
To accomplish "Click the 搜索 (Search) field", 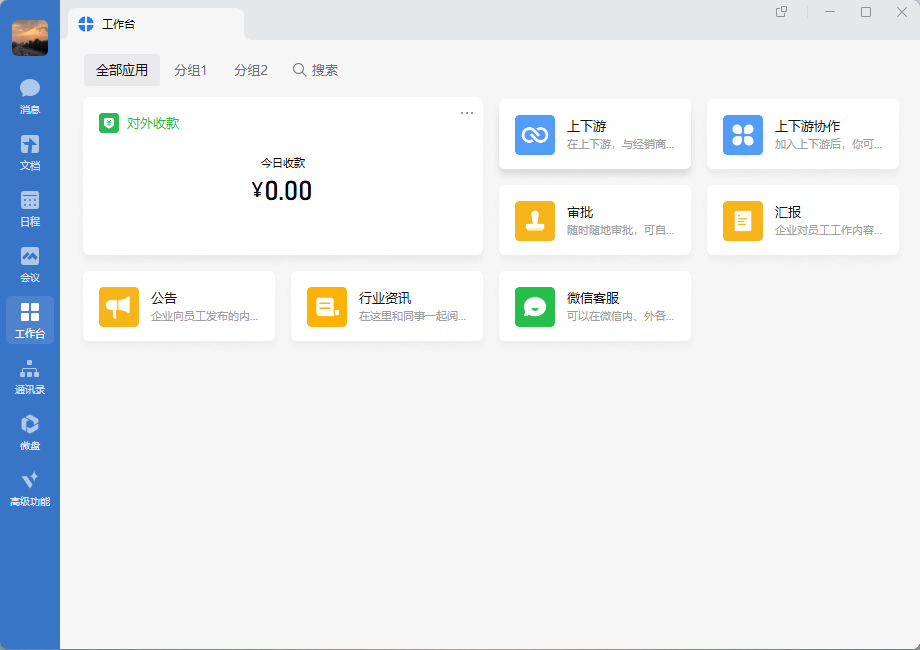I will pos(315,70).
